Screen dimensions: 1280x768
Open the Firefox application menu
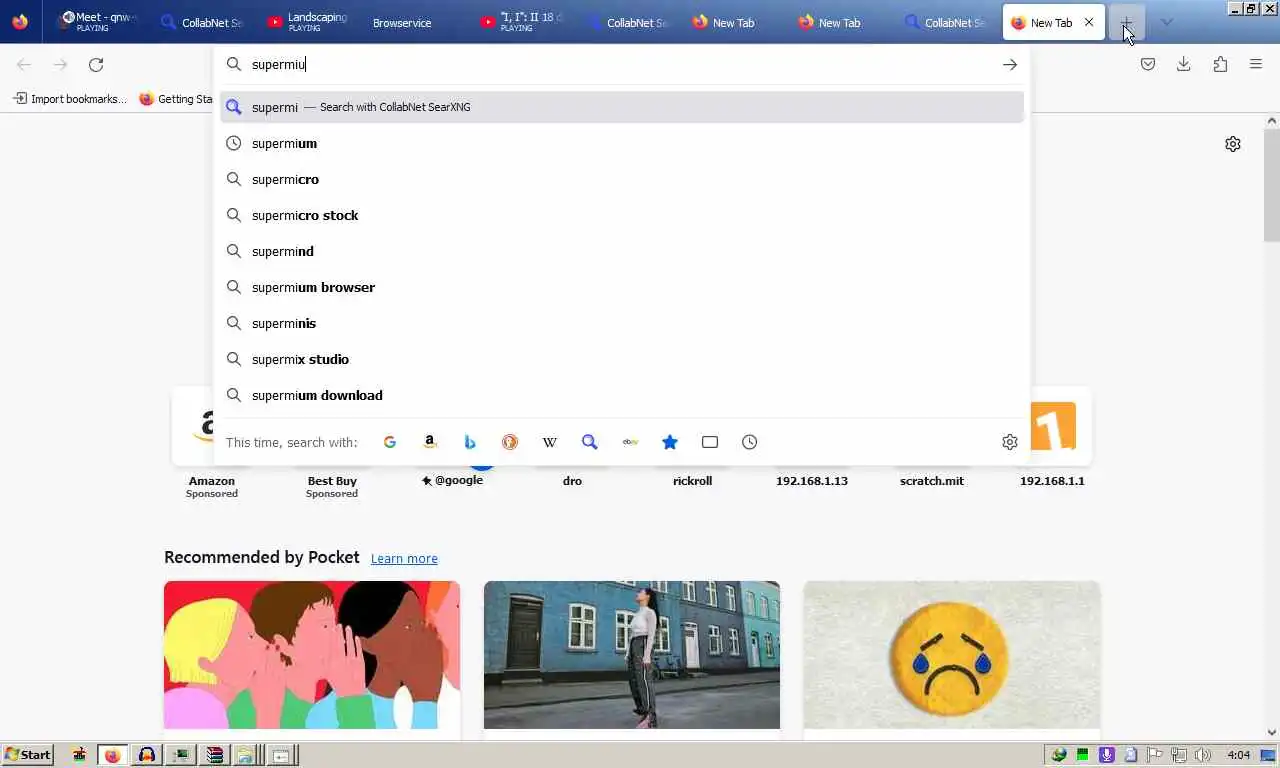coord(1256,64)
